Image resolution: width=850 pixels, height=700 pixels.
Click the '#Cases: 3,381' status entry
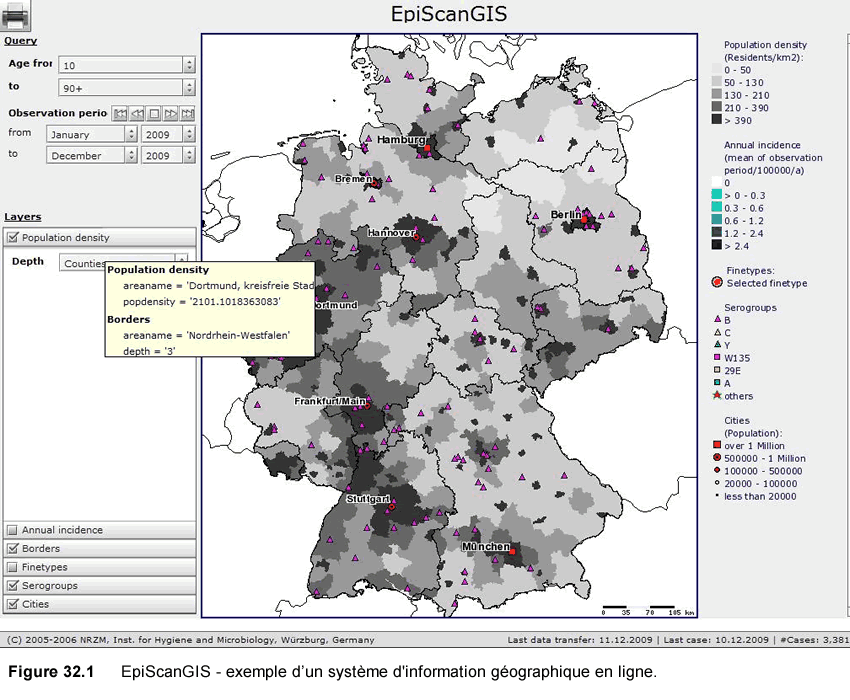coord(815,640)
